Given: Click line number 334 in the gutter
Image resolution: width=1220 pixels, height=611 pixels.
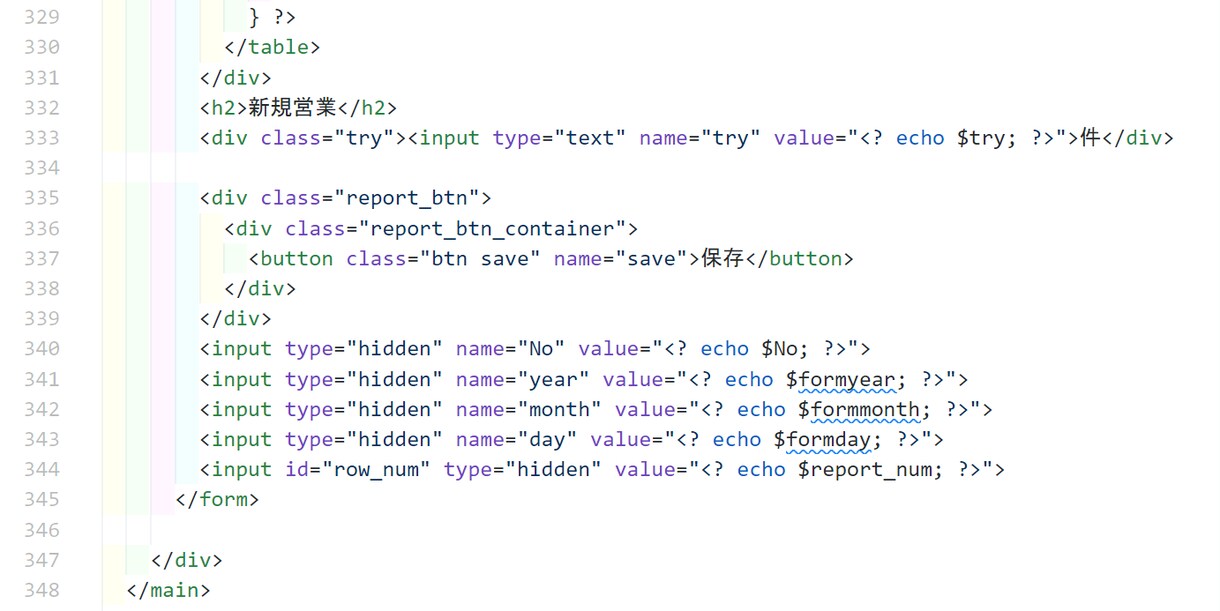Looking at the screenshot, I should [x=42, y=167].
